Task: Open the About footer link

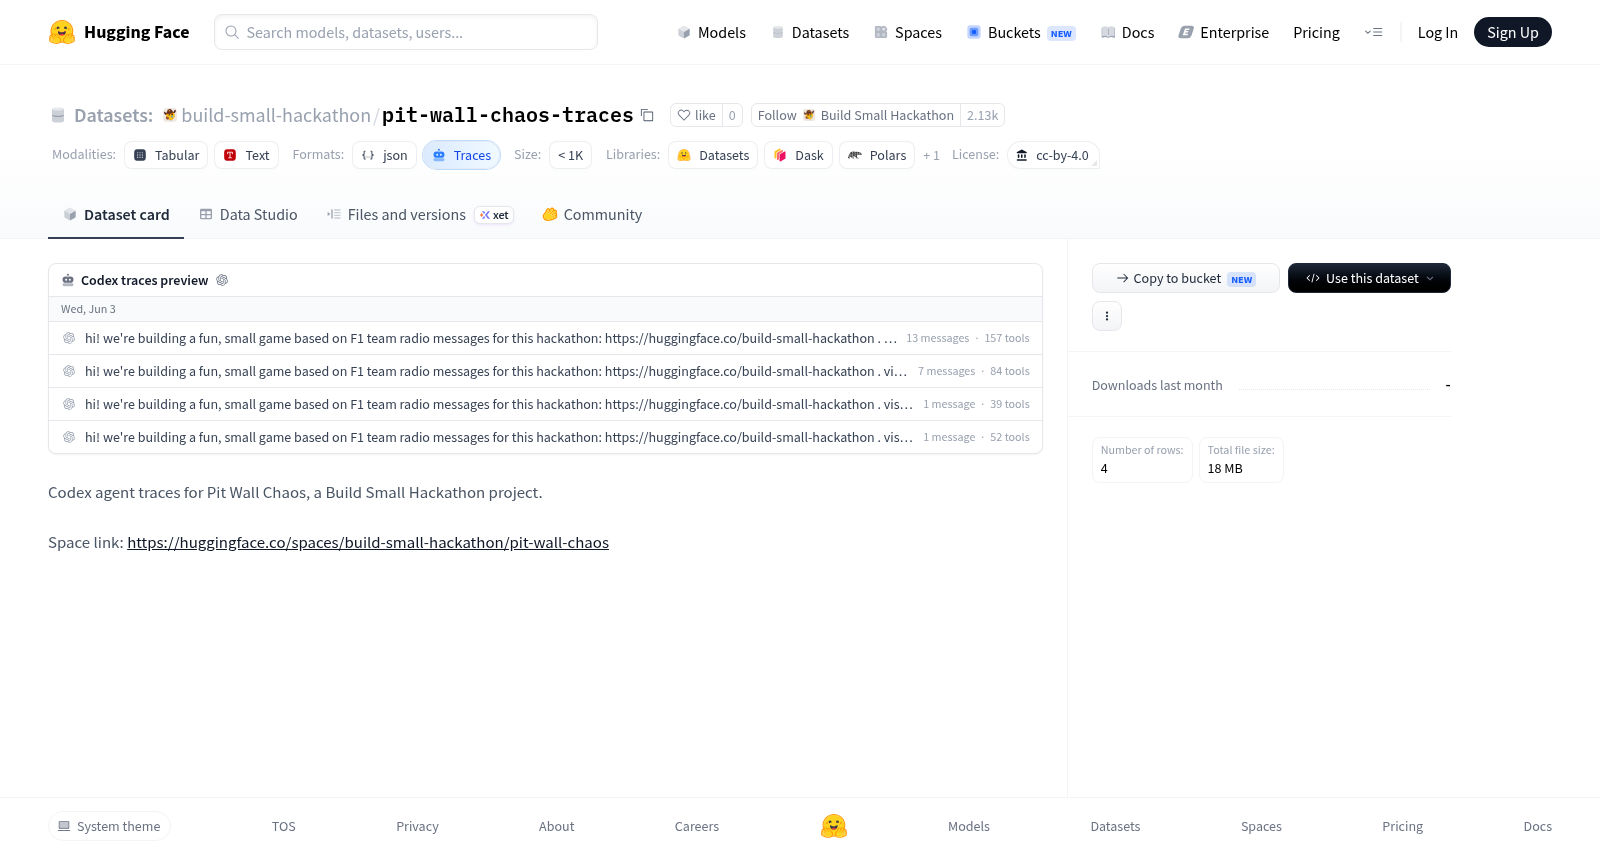Action: click(556, 827)
